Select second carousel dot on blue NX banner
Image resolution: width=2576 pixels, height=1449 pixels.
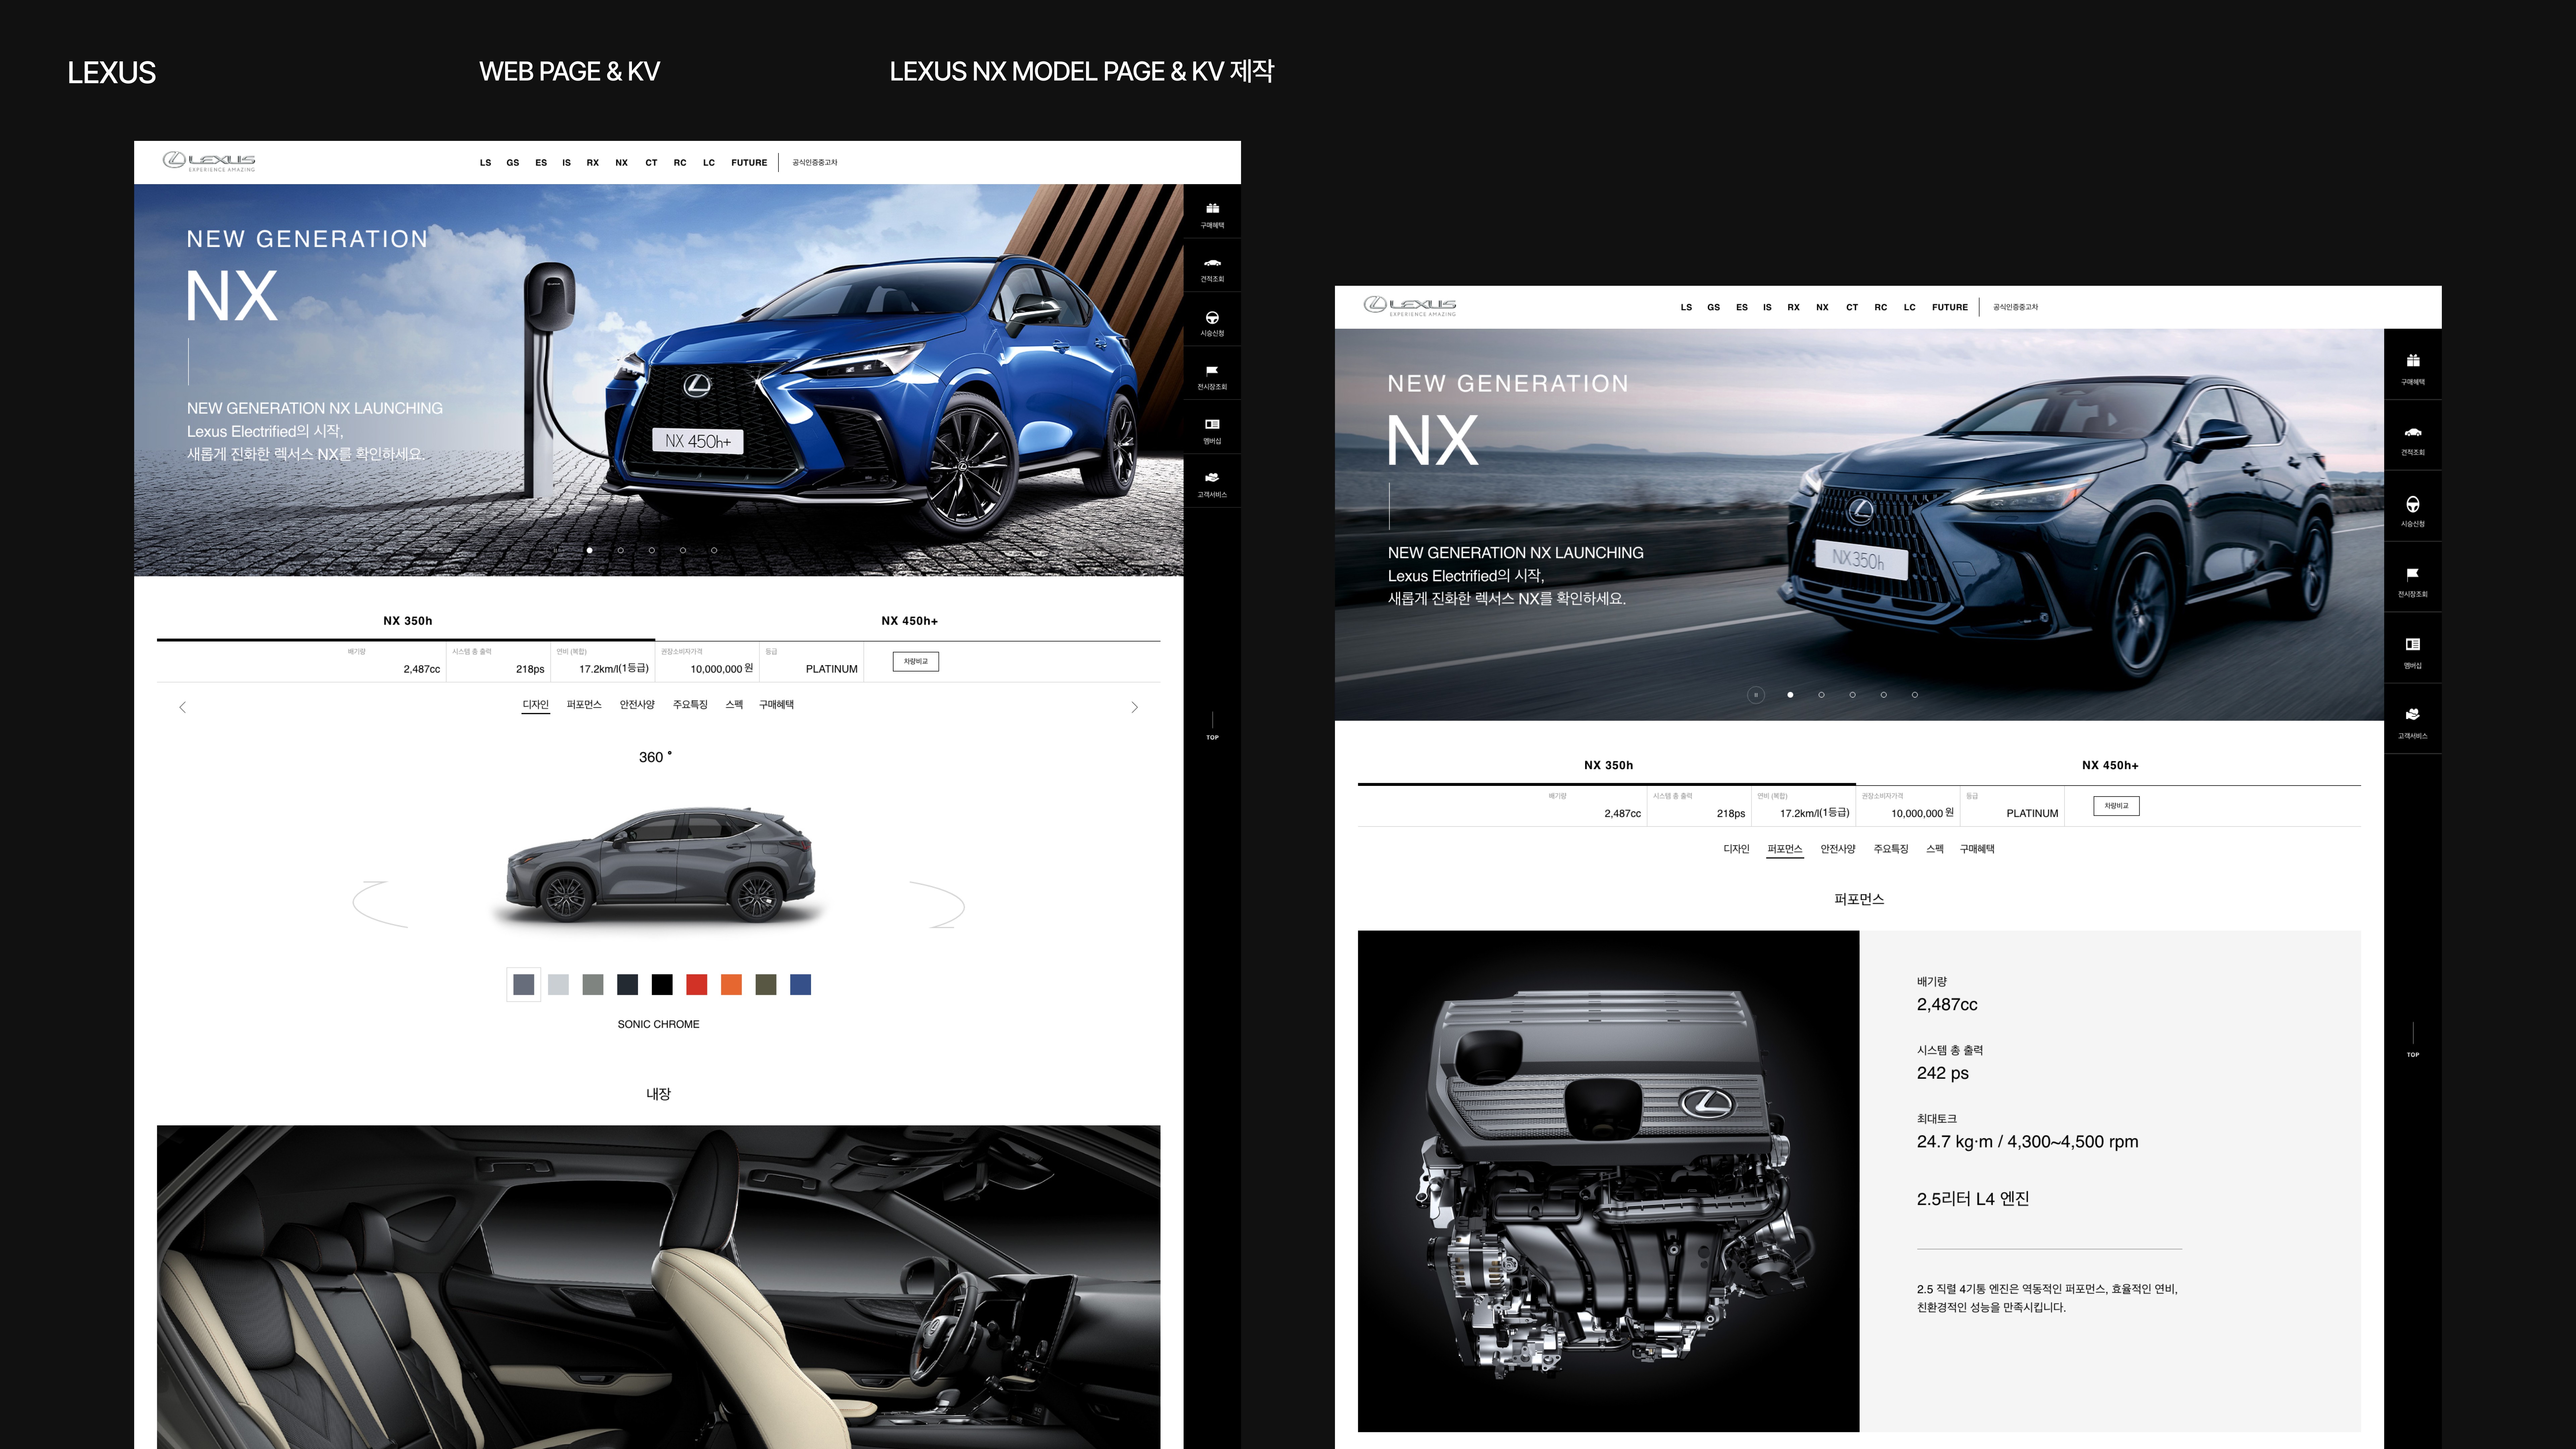(x=621, y=550)
